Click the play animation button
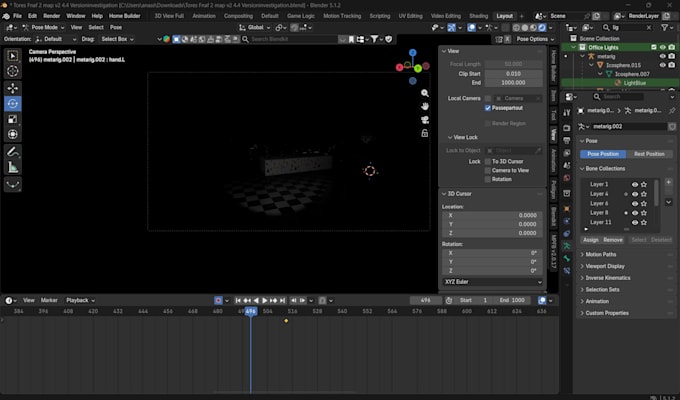The image size is (680, 400). (x=265, y=300)
